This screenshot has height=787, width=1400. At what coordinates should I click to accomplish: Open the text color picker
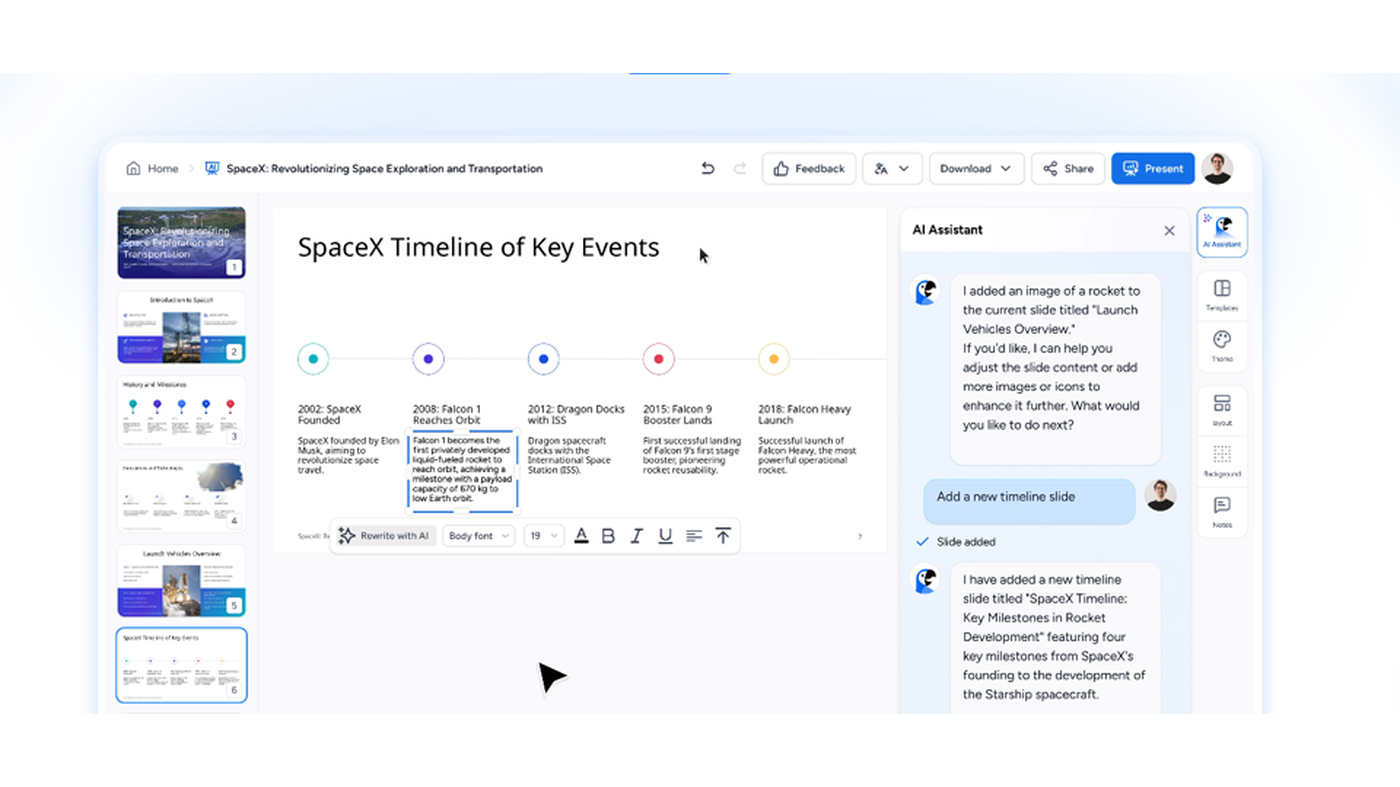(x=581, y=536)
